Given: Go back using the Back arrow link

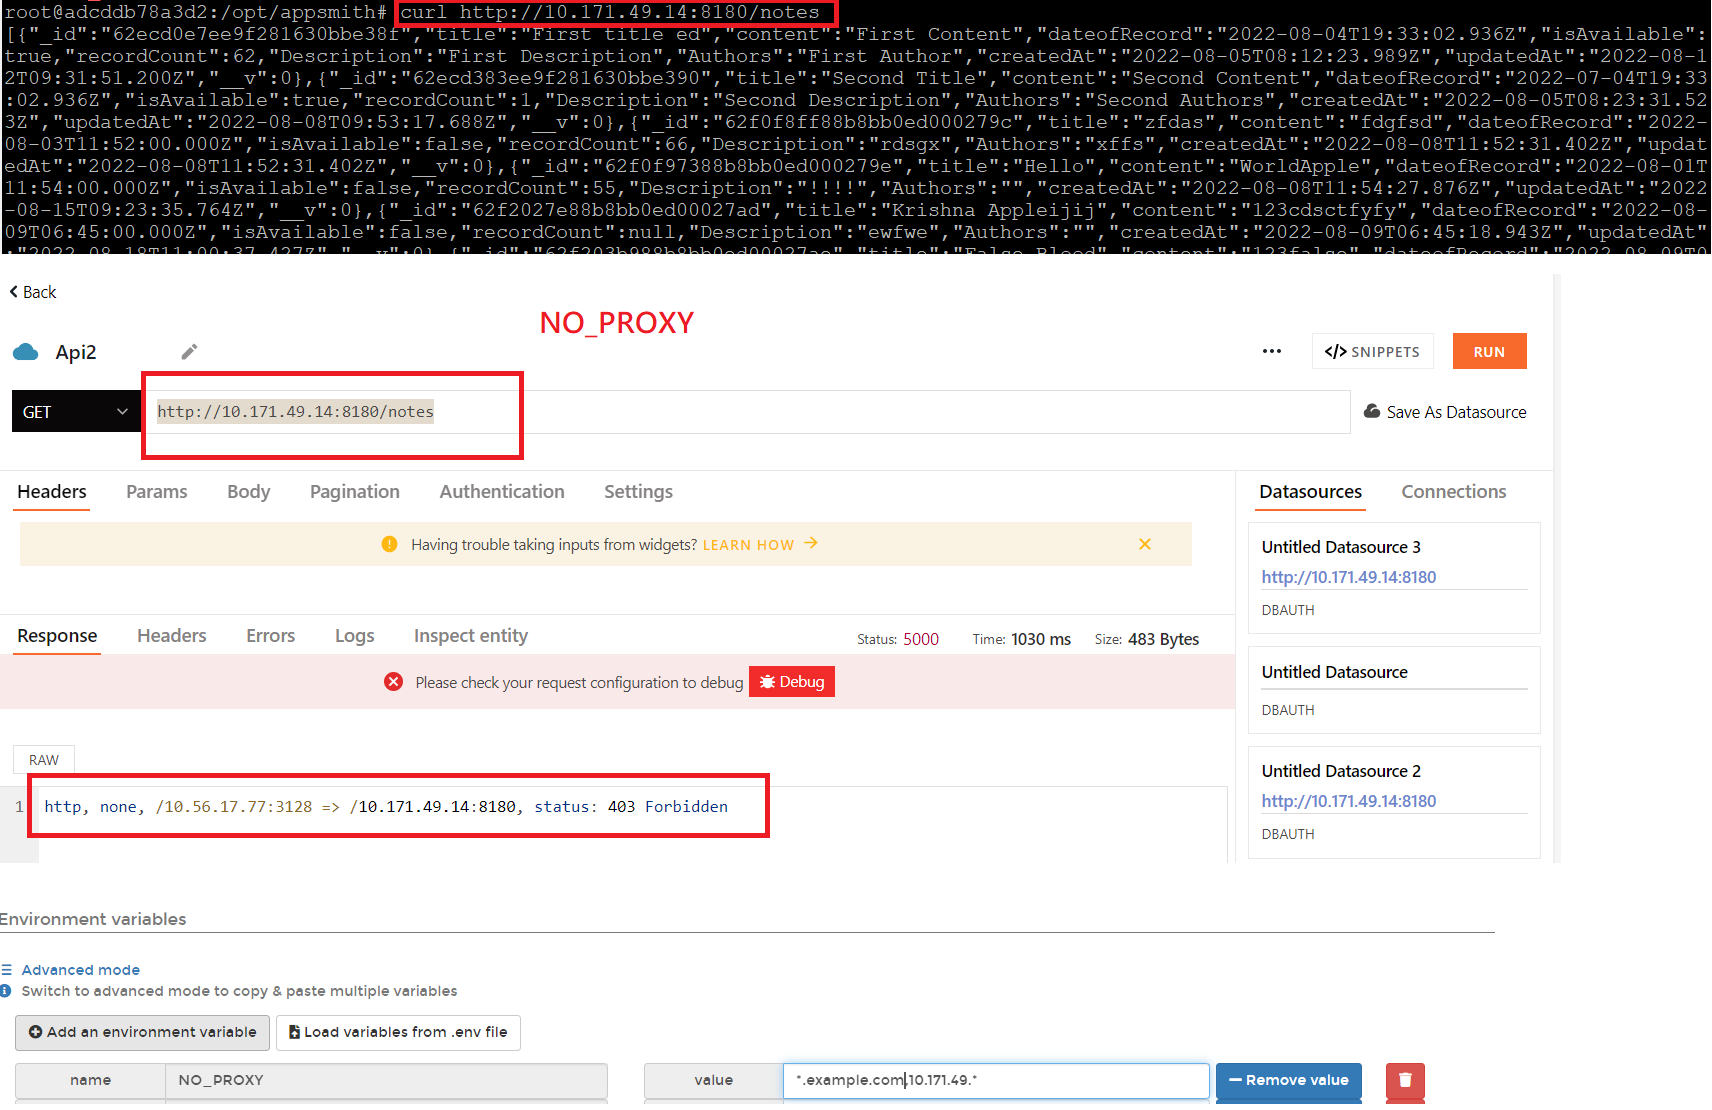Looking at the screenshot, I should (x=32, y=292).
